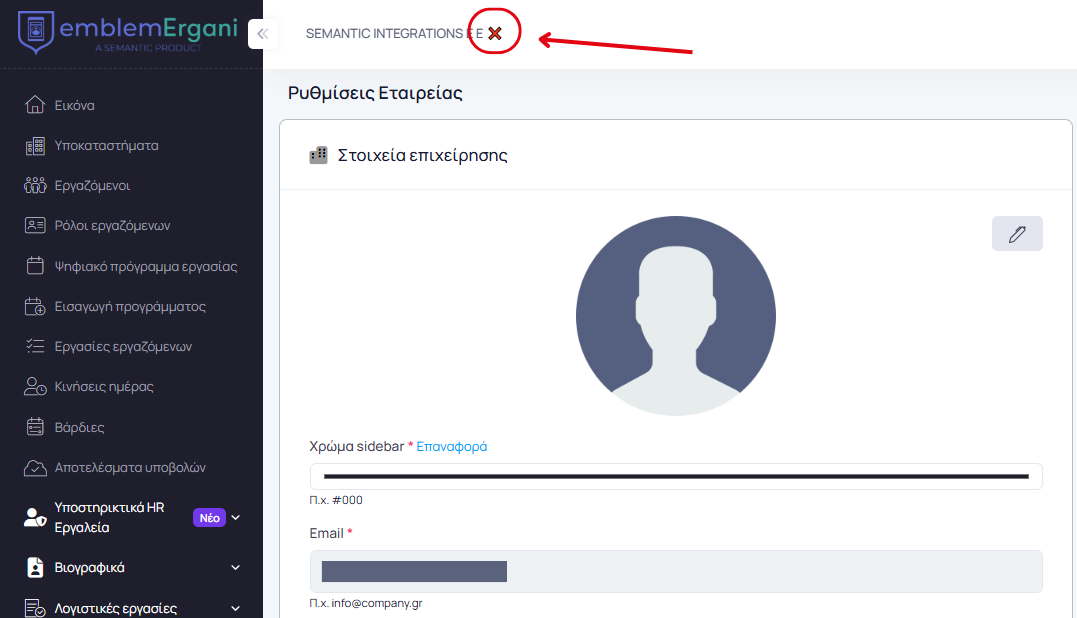Collapse the sidebar with double-chevron button
The image size is (1077, 618).
262,34
